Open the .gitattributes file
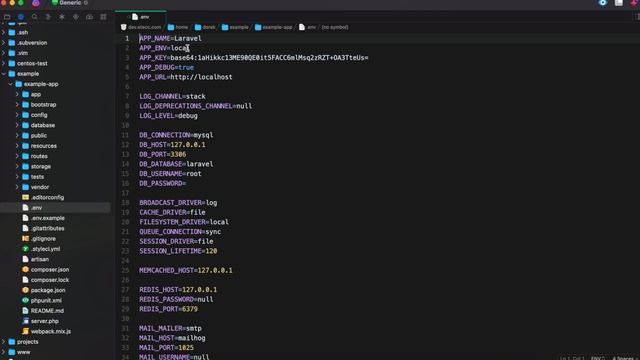 pyautogui.click(x=47, y=228)
